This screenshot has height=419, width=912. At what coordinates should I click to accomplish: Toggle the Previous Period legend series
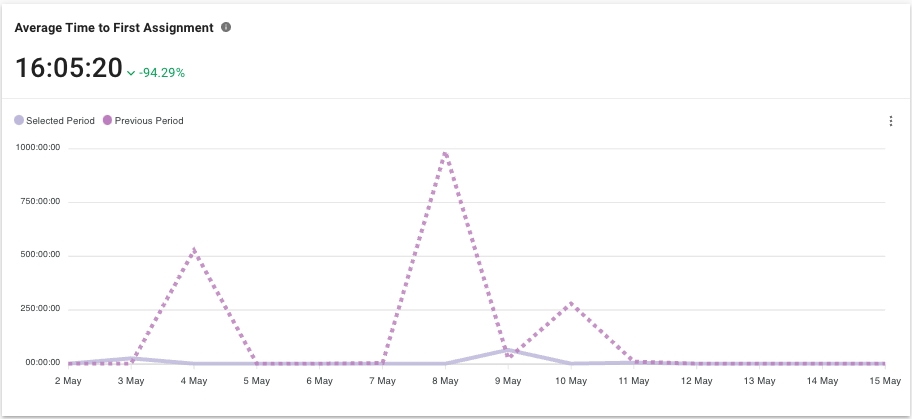coord(149,121)
